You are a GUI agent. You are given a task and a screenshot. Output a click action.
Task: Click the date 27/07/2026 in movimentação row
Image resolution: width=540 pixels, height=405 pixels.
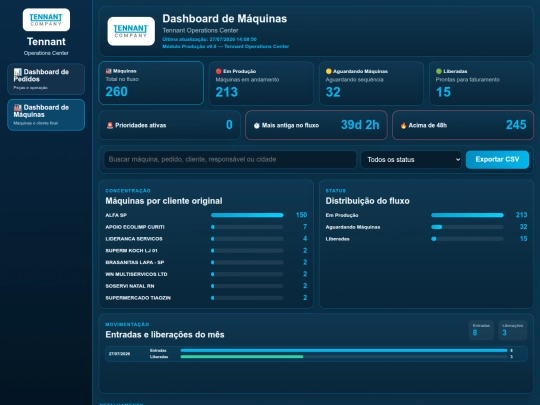click(x=119, y=354)
